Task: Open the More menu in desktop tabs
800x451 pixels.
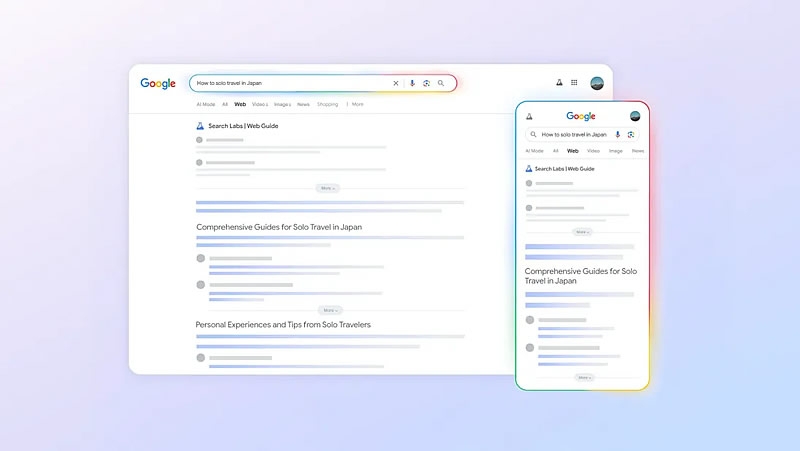Action: (356, 104)
